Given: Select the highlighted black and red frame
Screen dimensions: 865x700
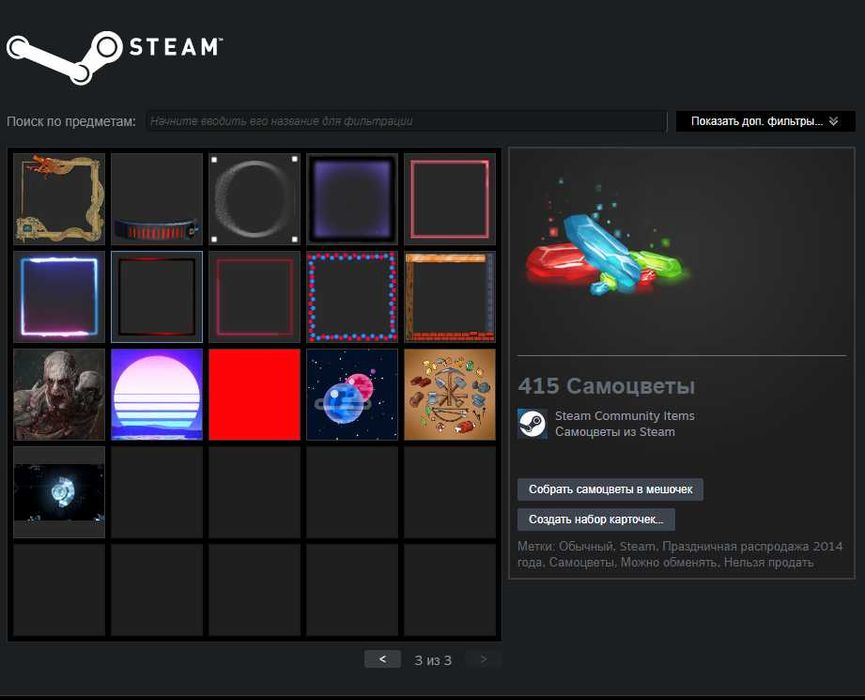Looking at the screenshot, I should (x=157, y=297).
